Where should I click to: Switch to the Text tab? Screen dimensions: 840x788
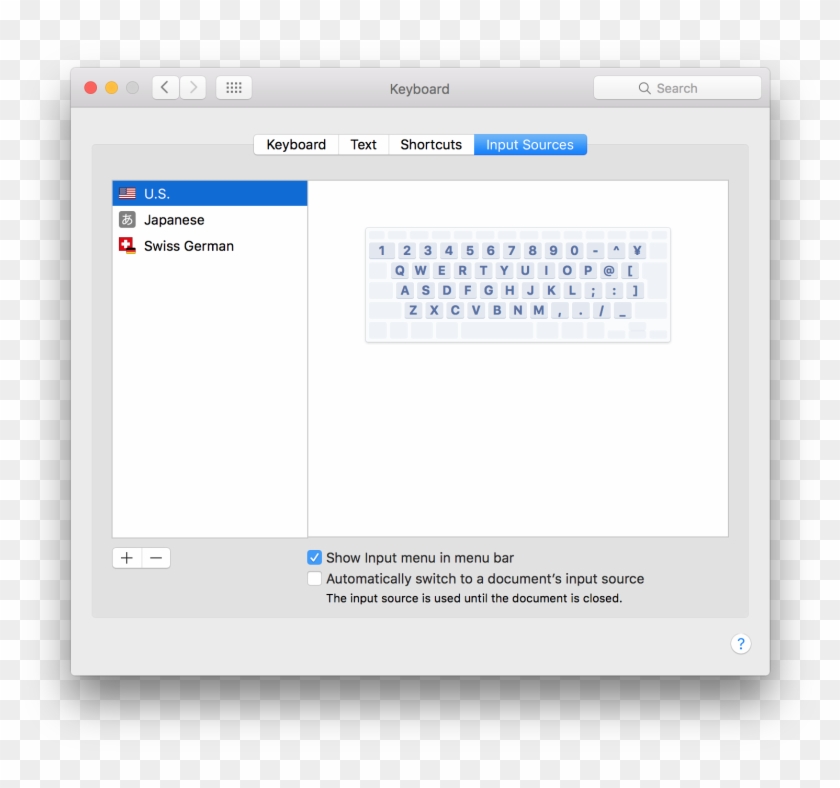(363, 144)
